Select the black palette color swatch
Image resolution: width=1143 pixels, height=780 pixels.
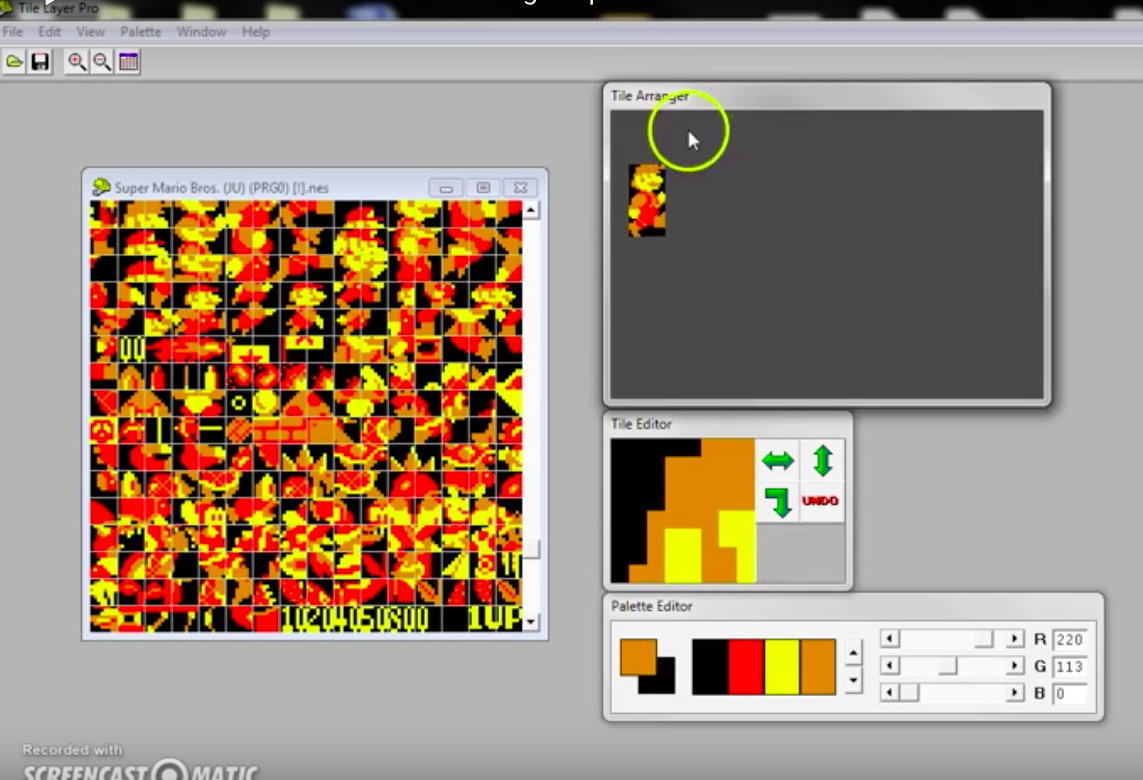click(710, 667)
